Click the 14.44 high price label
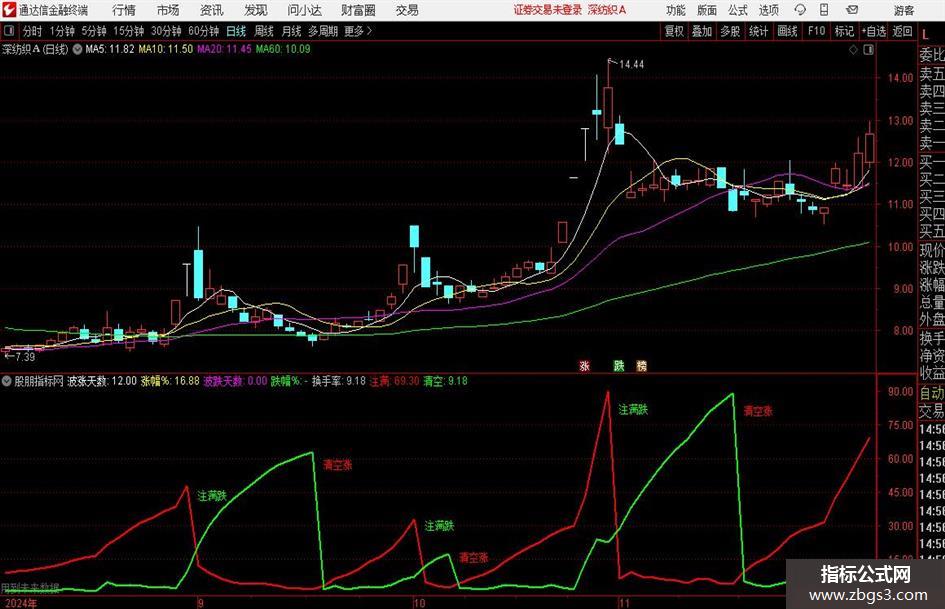945x609 pixels. [x=632, y=65]
